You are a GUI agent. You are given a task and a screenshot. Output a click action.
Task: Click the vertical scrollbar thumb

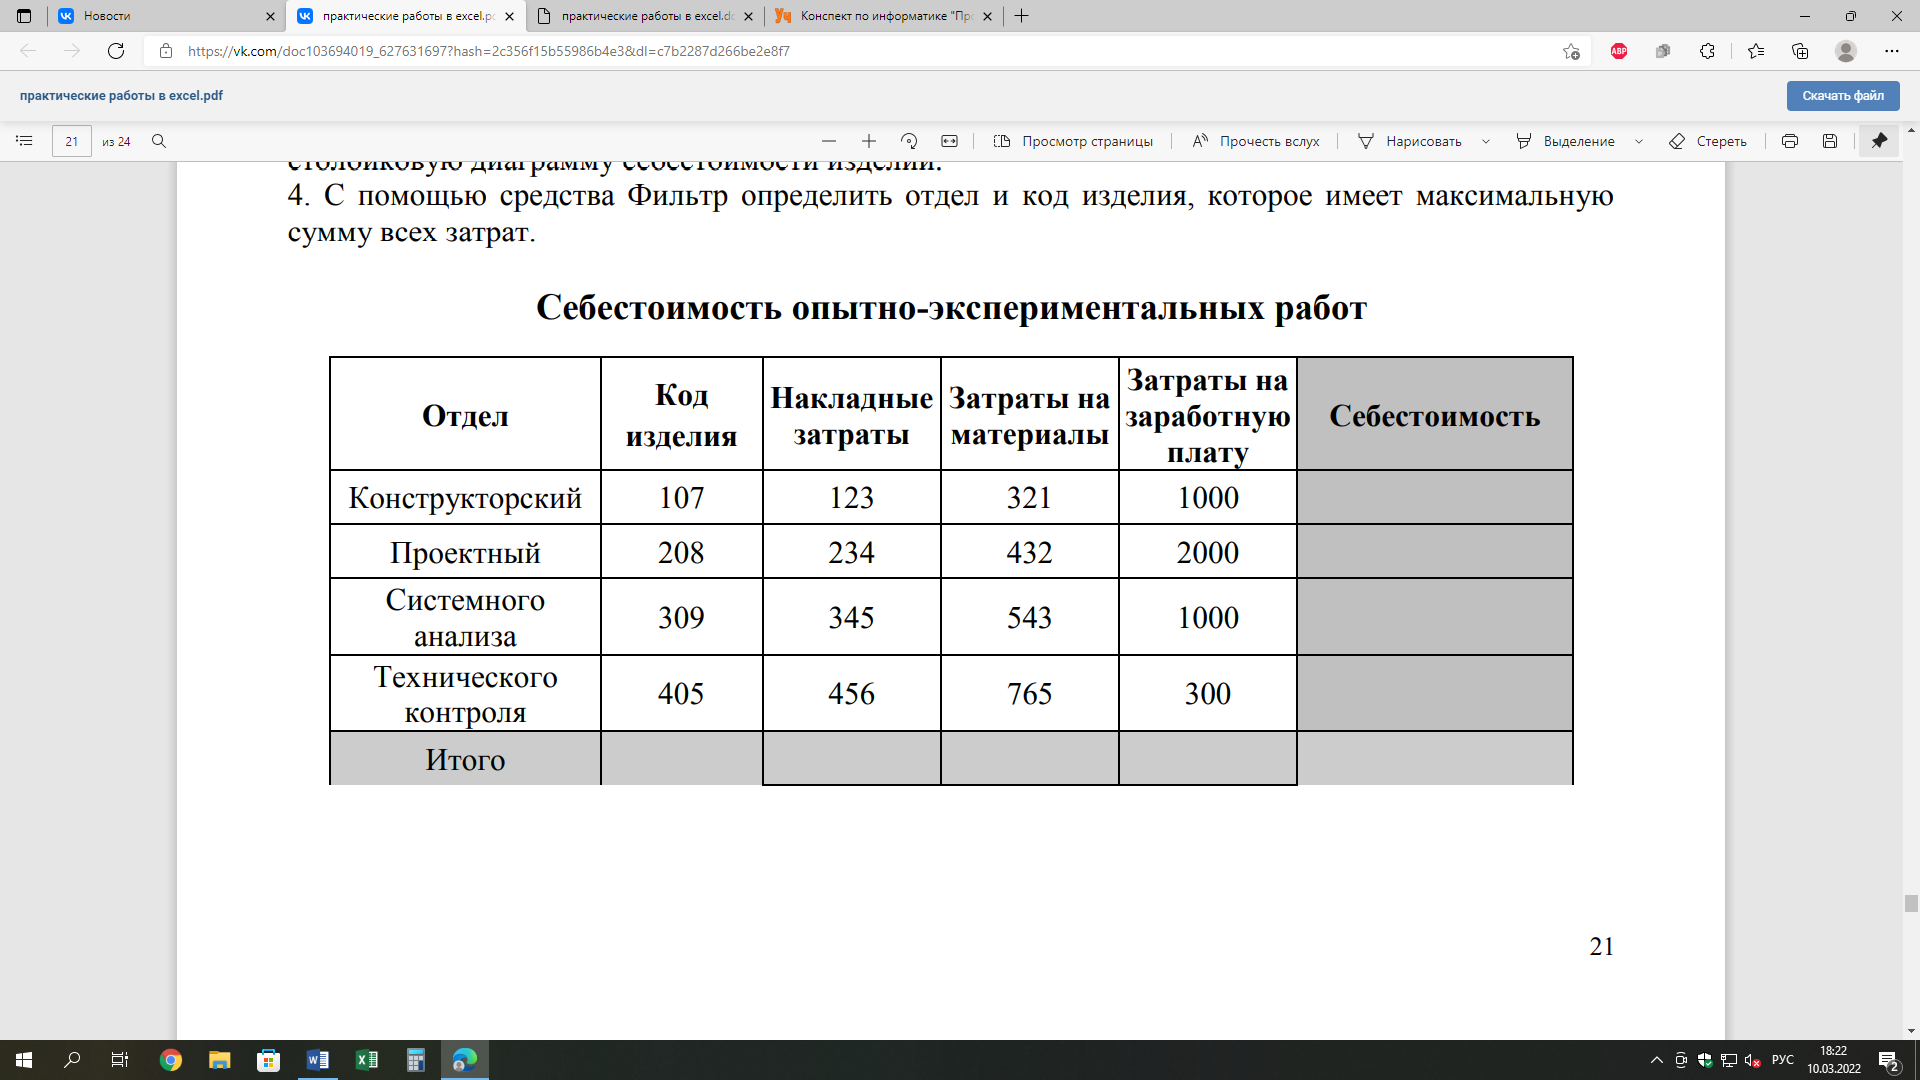coord(1911,903)
